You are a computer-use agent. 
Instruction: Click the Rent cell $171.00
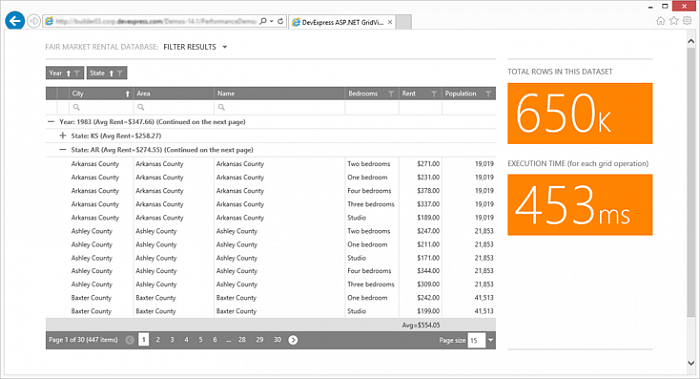click(428, 258)
